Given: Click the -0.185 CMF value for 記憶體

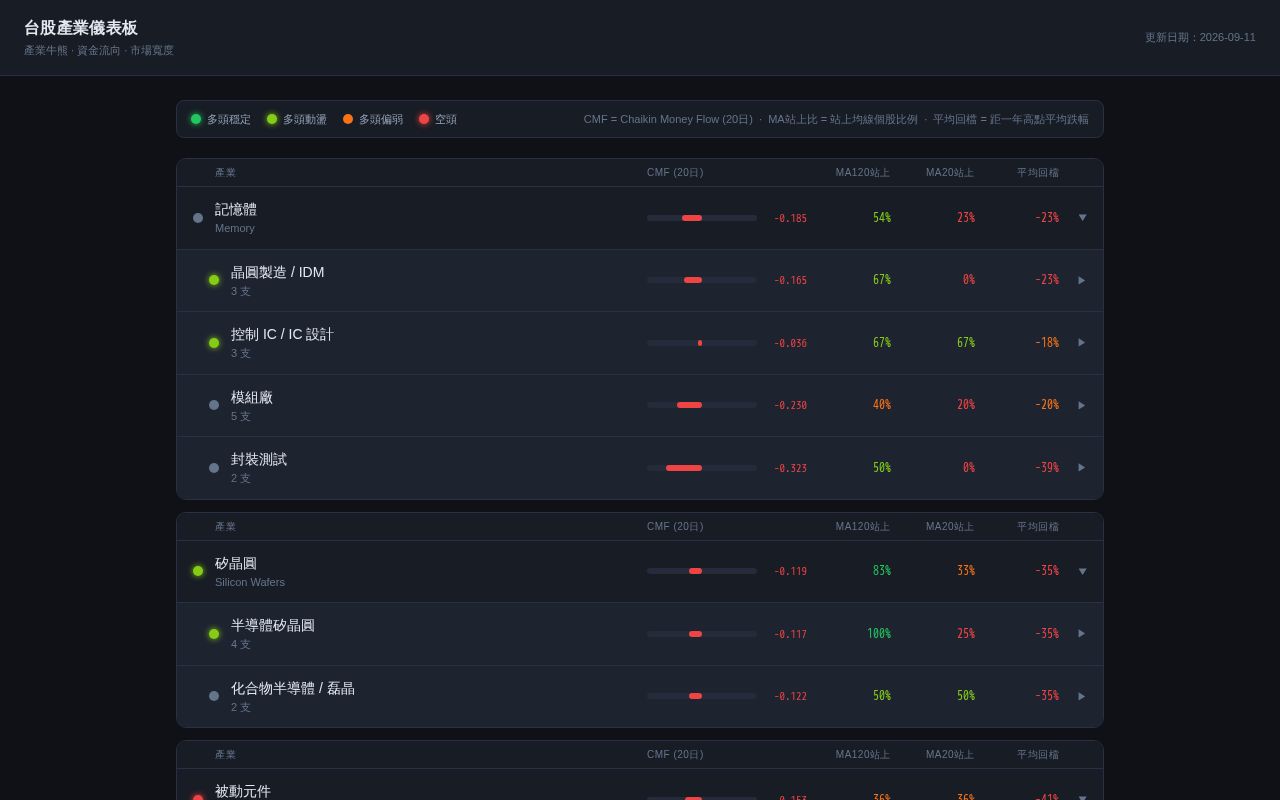Looking at the screenshot, I should (x=790, y=219).
